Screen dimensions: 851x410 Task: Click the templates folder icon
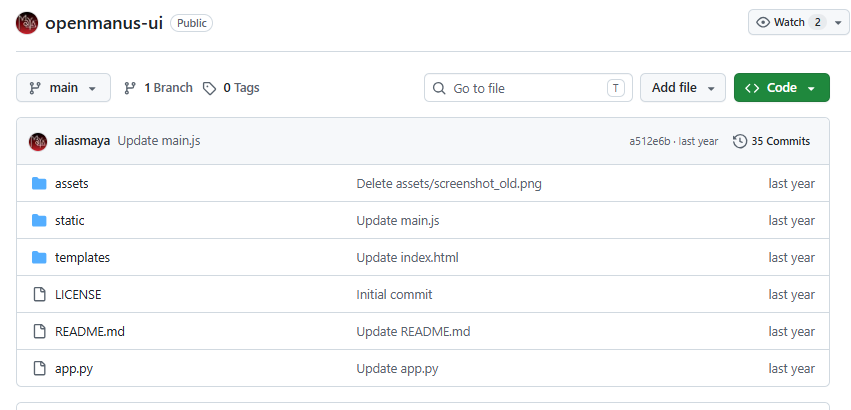[x=39, y=257]
